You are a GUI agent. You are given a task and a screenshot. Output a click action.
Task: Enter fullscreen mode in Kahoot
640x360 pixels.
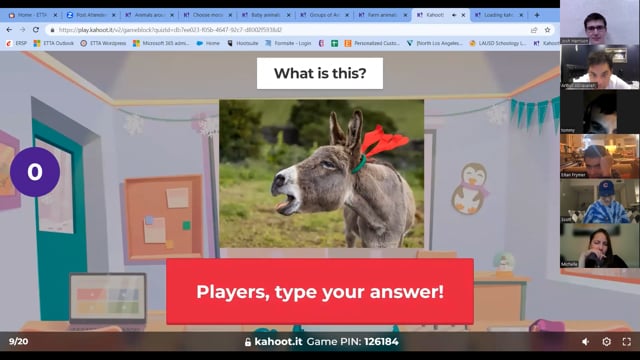click(x=627, y=342)
